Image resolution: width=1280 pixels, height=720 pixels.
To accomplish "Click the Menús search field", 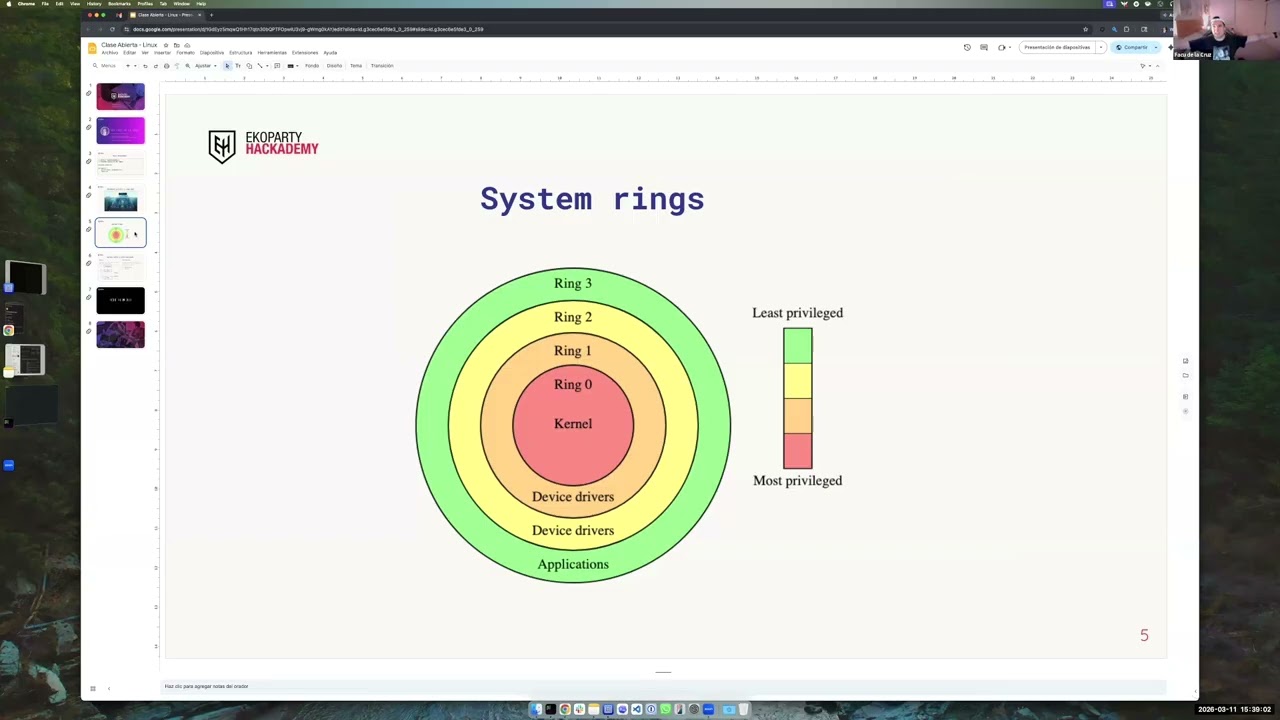I will pos(106,66).
